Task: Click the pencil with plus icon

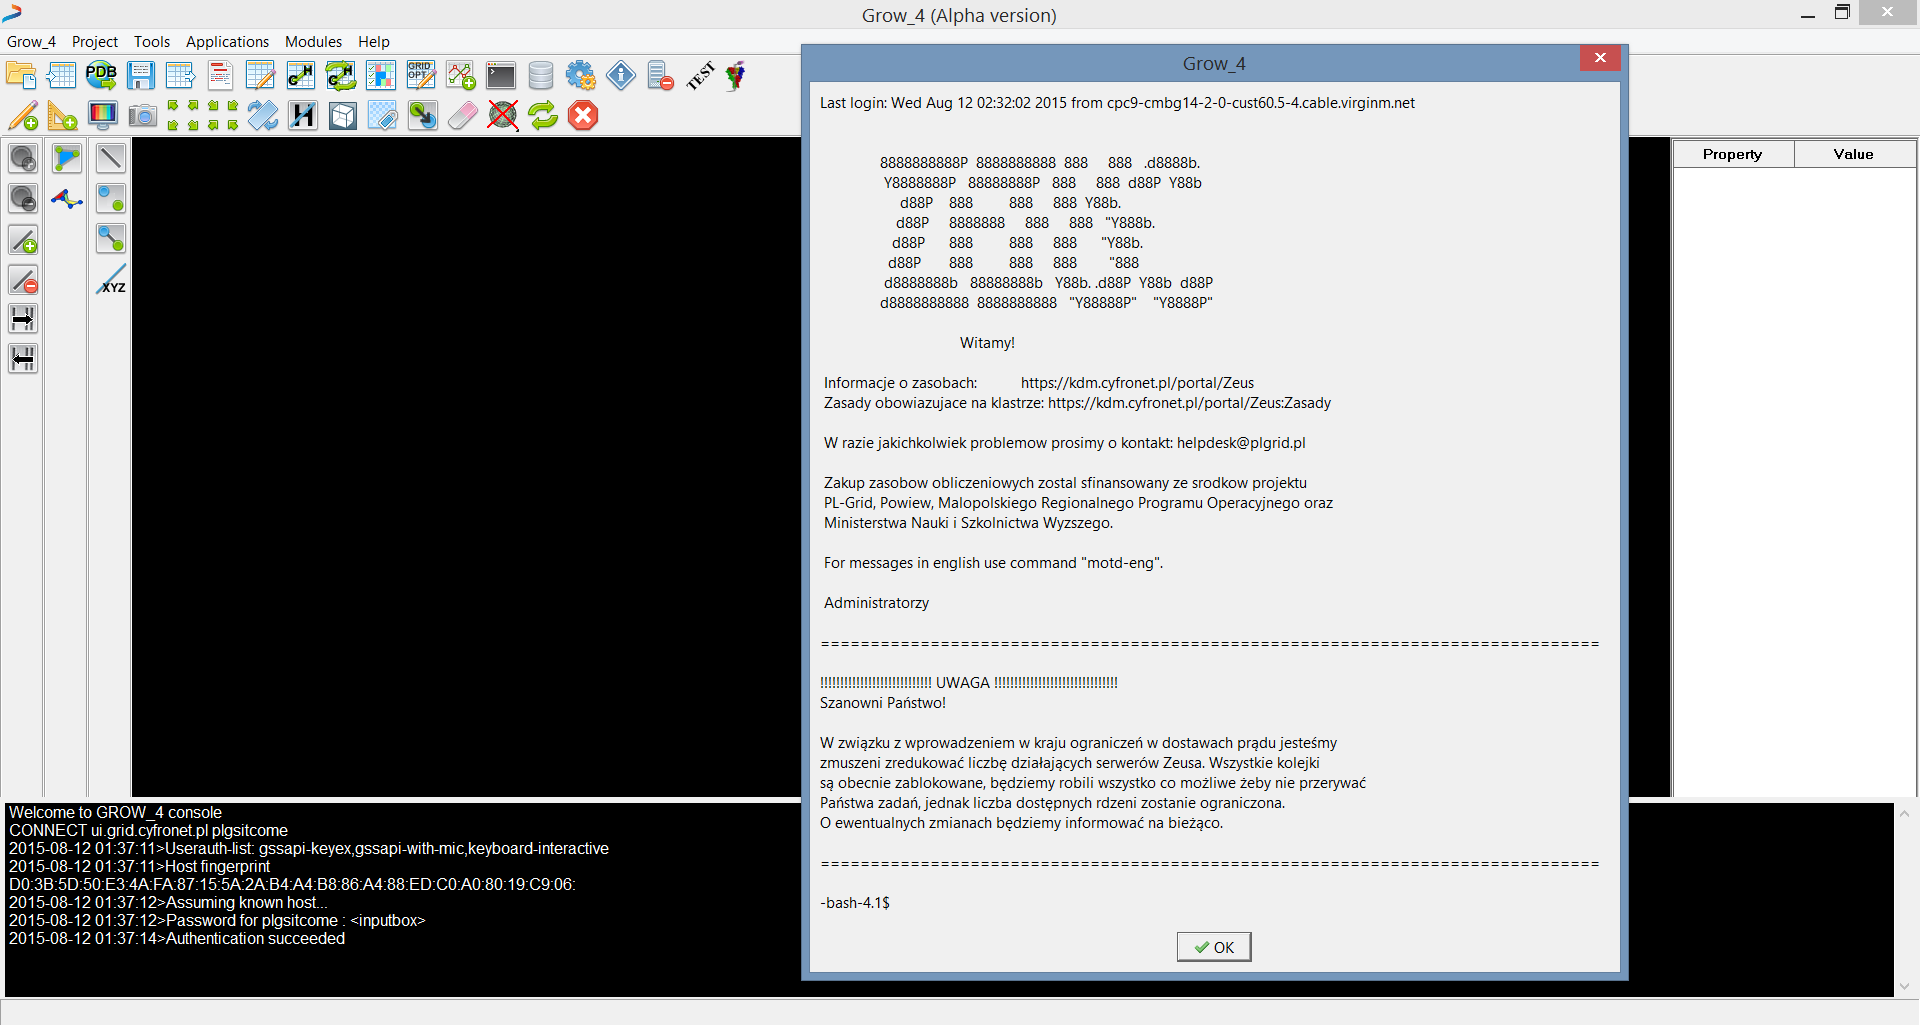Action: click(x=23, y=116)
